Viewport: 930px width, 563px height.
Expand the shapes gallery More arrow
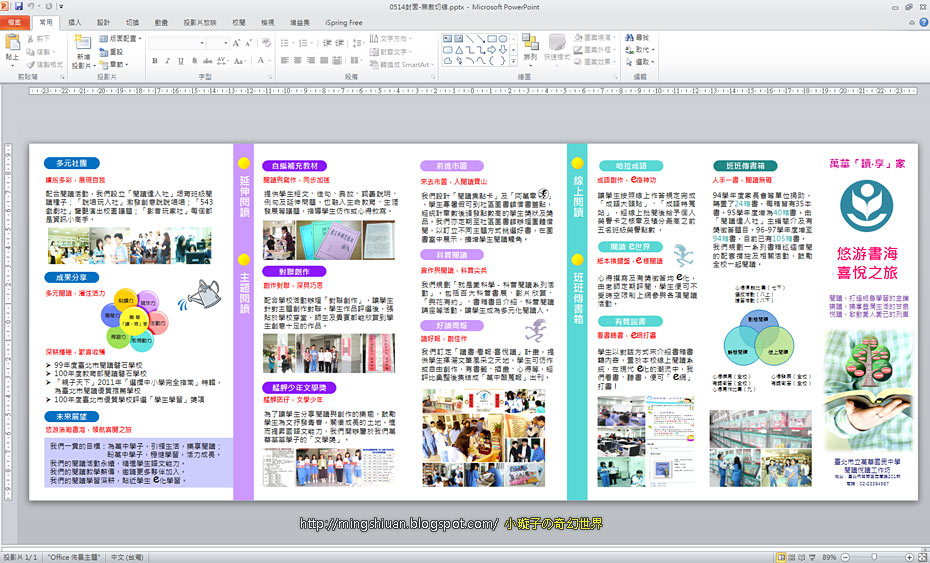(x=514, y=61)
